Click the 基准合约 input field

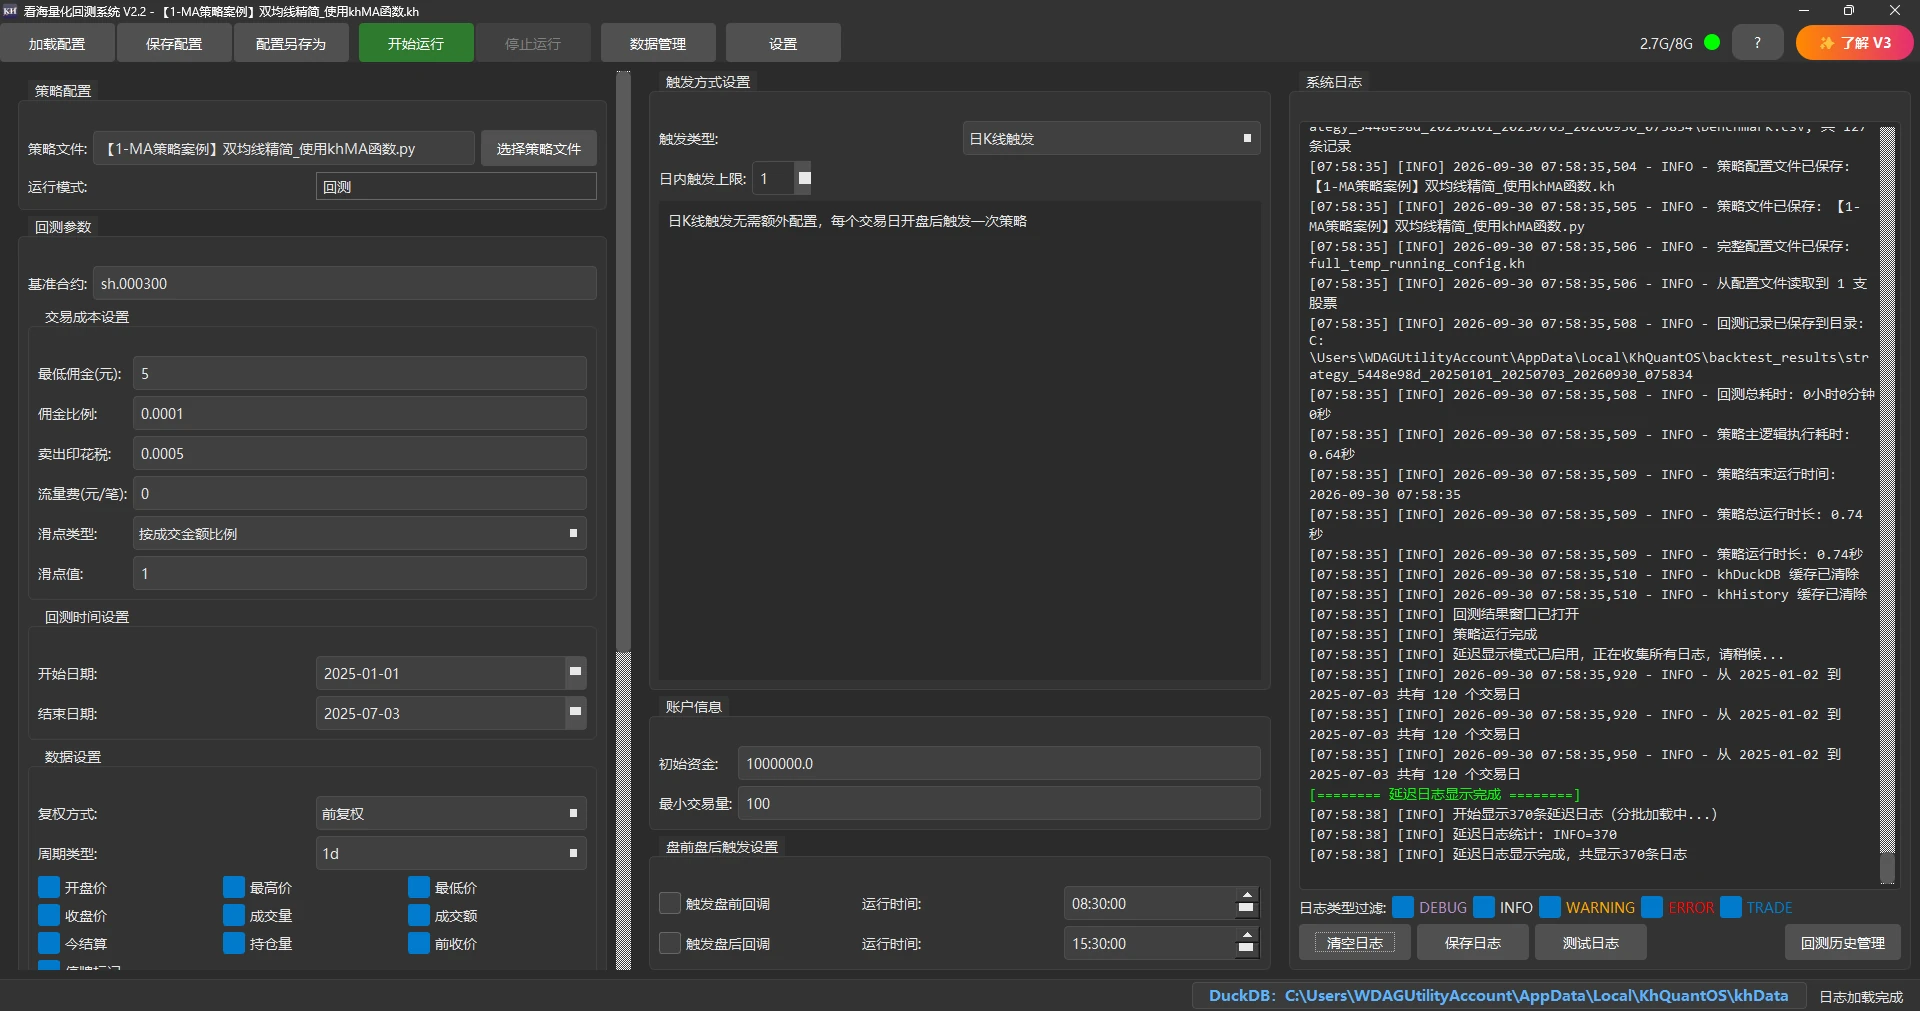[345, 283]
